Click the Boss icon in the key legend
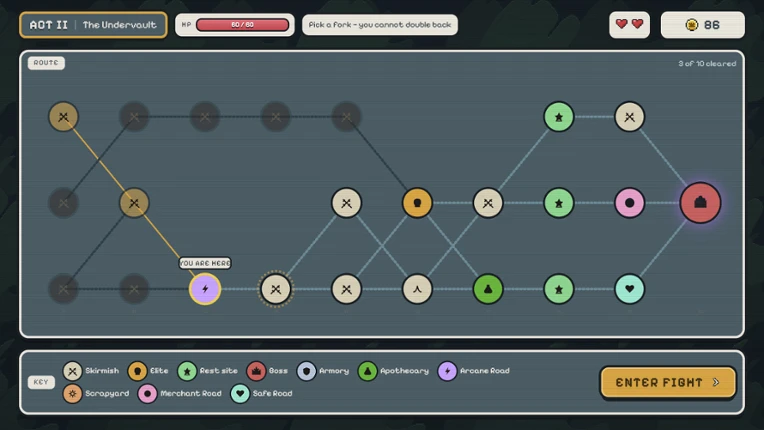Viewport: 764px width, 430px height. 256,371
